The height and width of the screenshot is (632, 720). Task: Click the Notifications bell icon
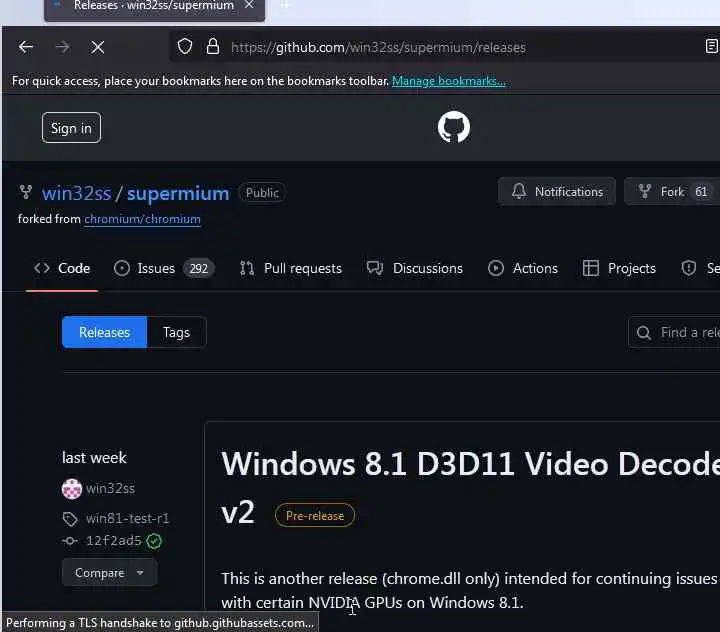click(519, 191)
